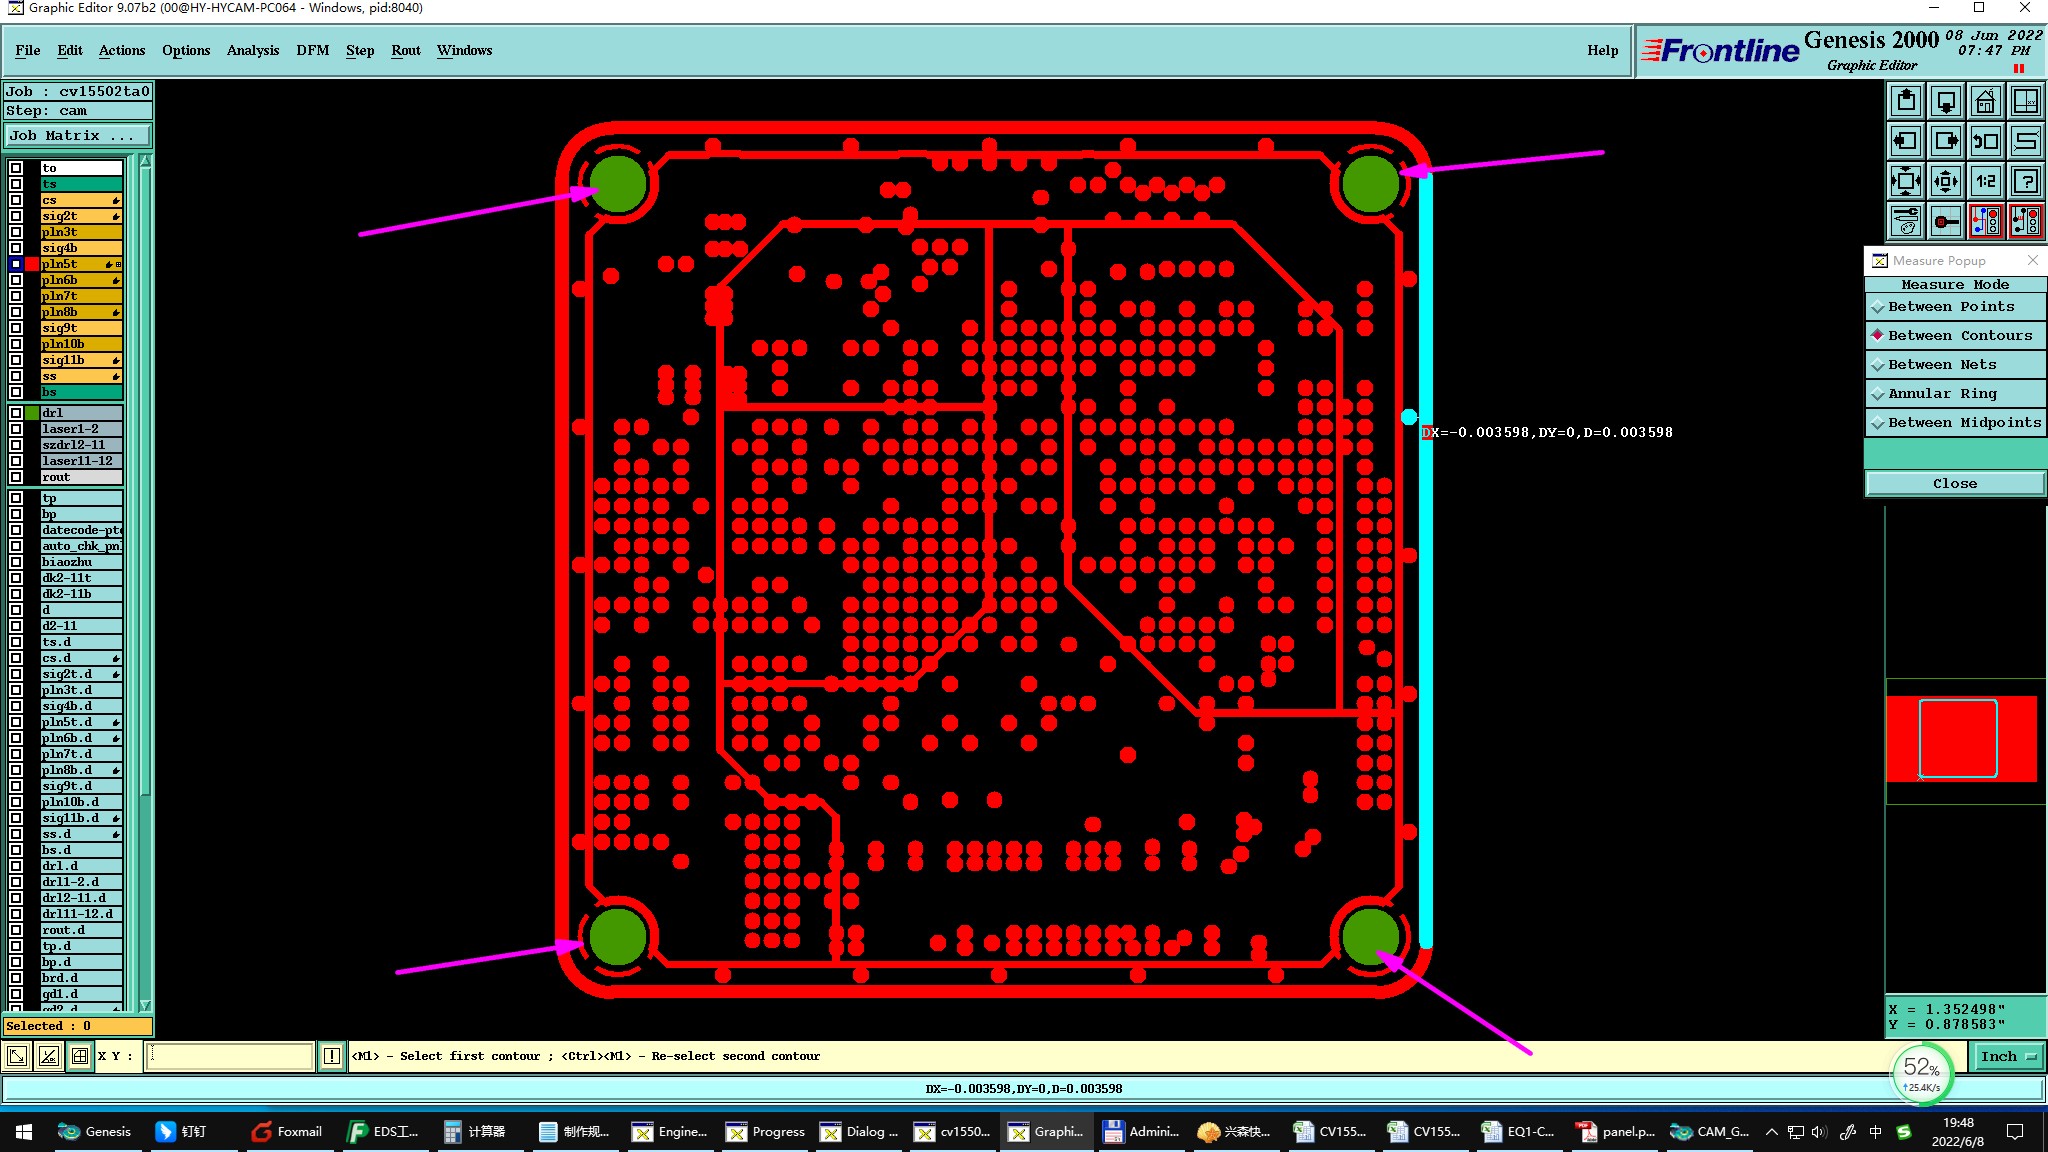Open the Analysis menu

click(x=252, y=50)
